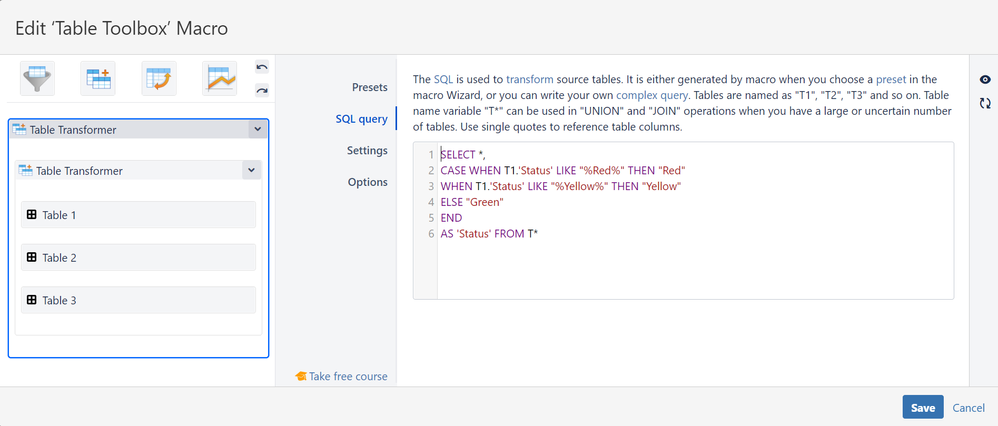
Task: Select the Pivot Table toolbar icon
Action: coord(158,79)
